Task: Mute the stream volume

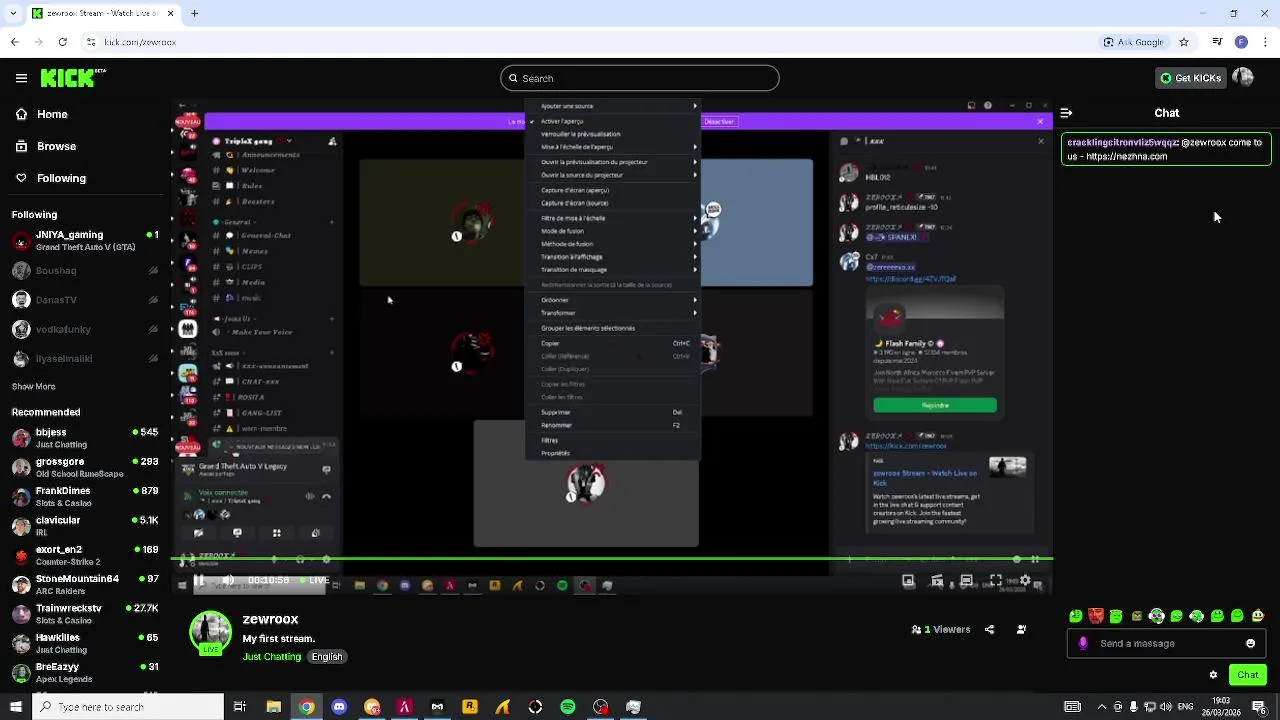Action: (228, 580)
